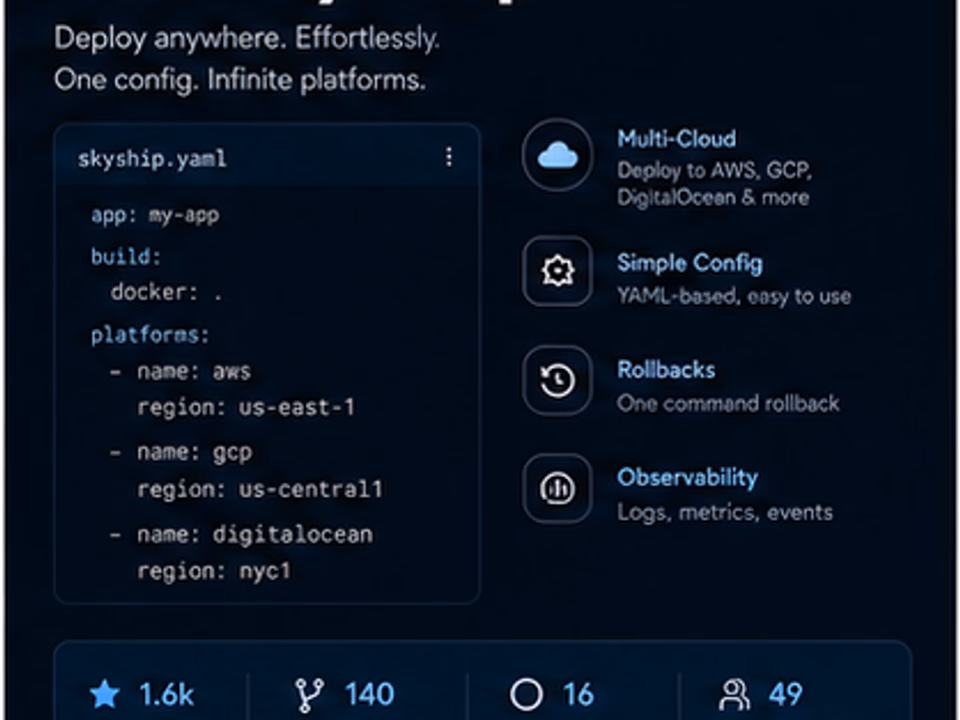Click the "platforms:" key in the YAML

(x=150, y=335)
